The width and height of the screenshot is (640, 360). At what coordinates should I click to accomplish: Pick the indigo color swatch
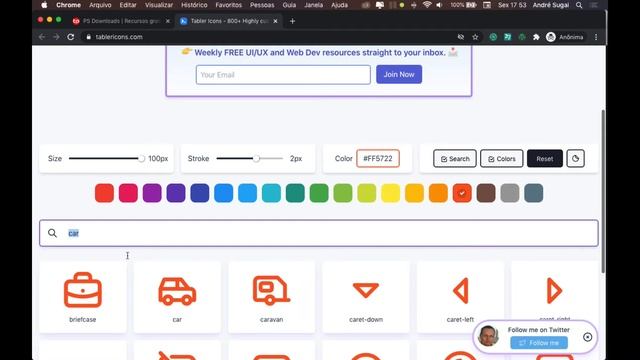click(200, 193)
